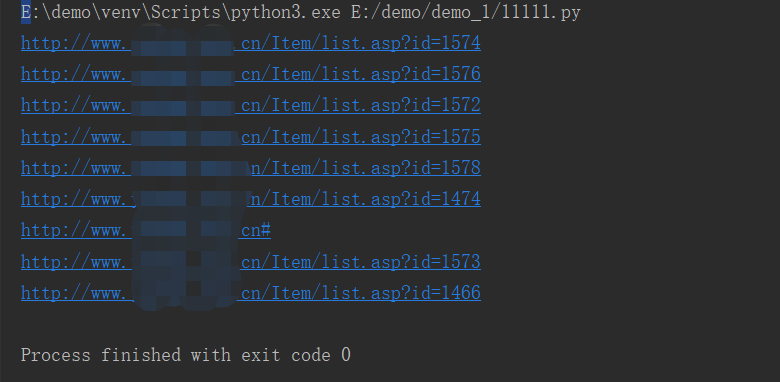Click the word Process in finish message
Image resolution: width=780 pixels, height=382 pixels.
56,355
